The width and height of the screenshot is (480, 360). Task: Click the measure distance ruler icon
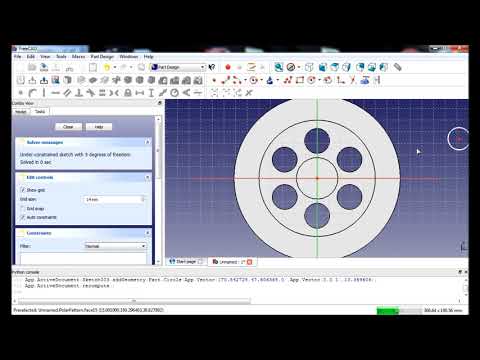point(397,67)
